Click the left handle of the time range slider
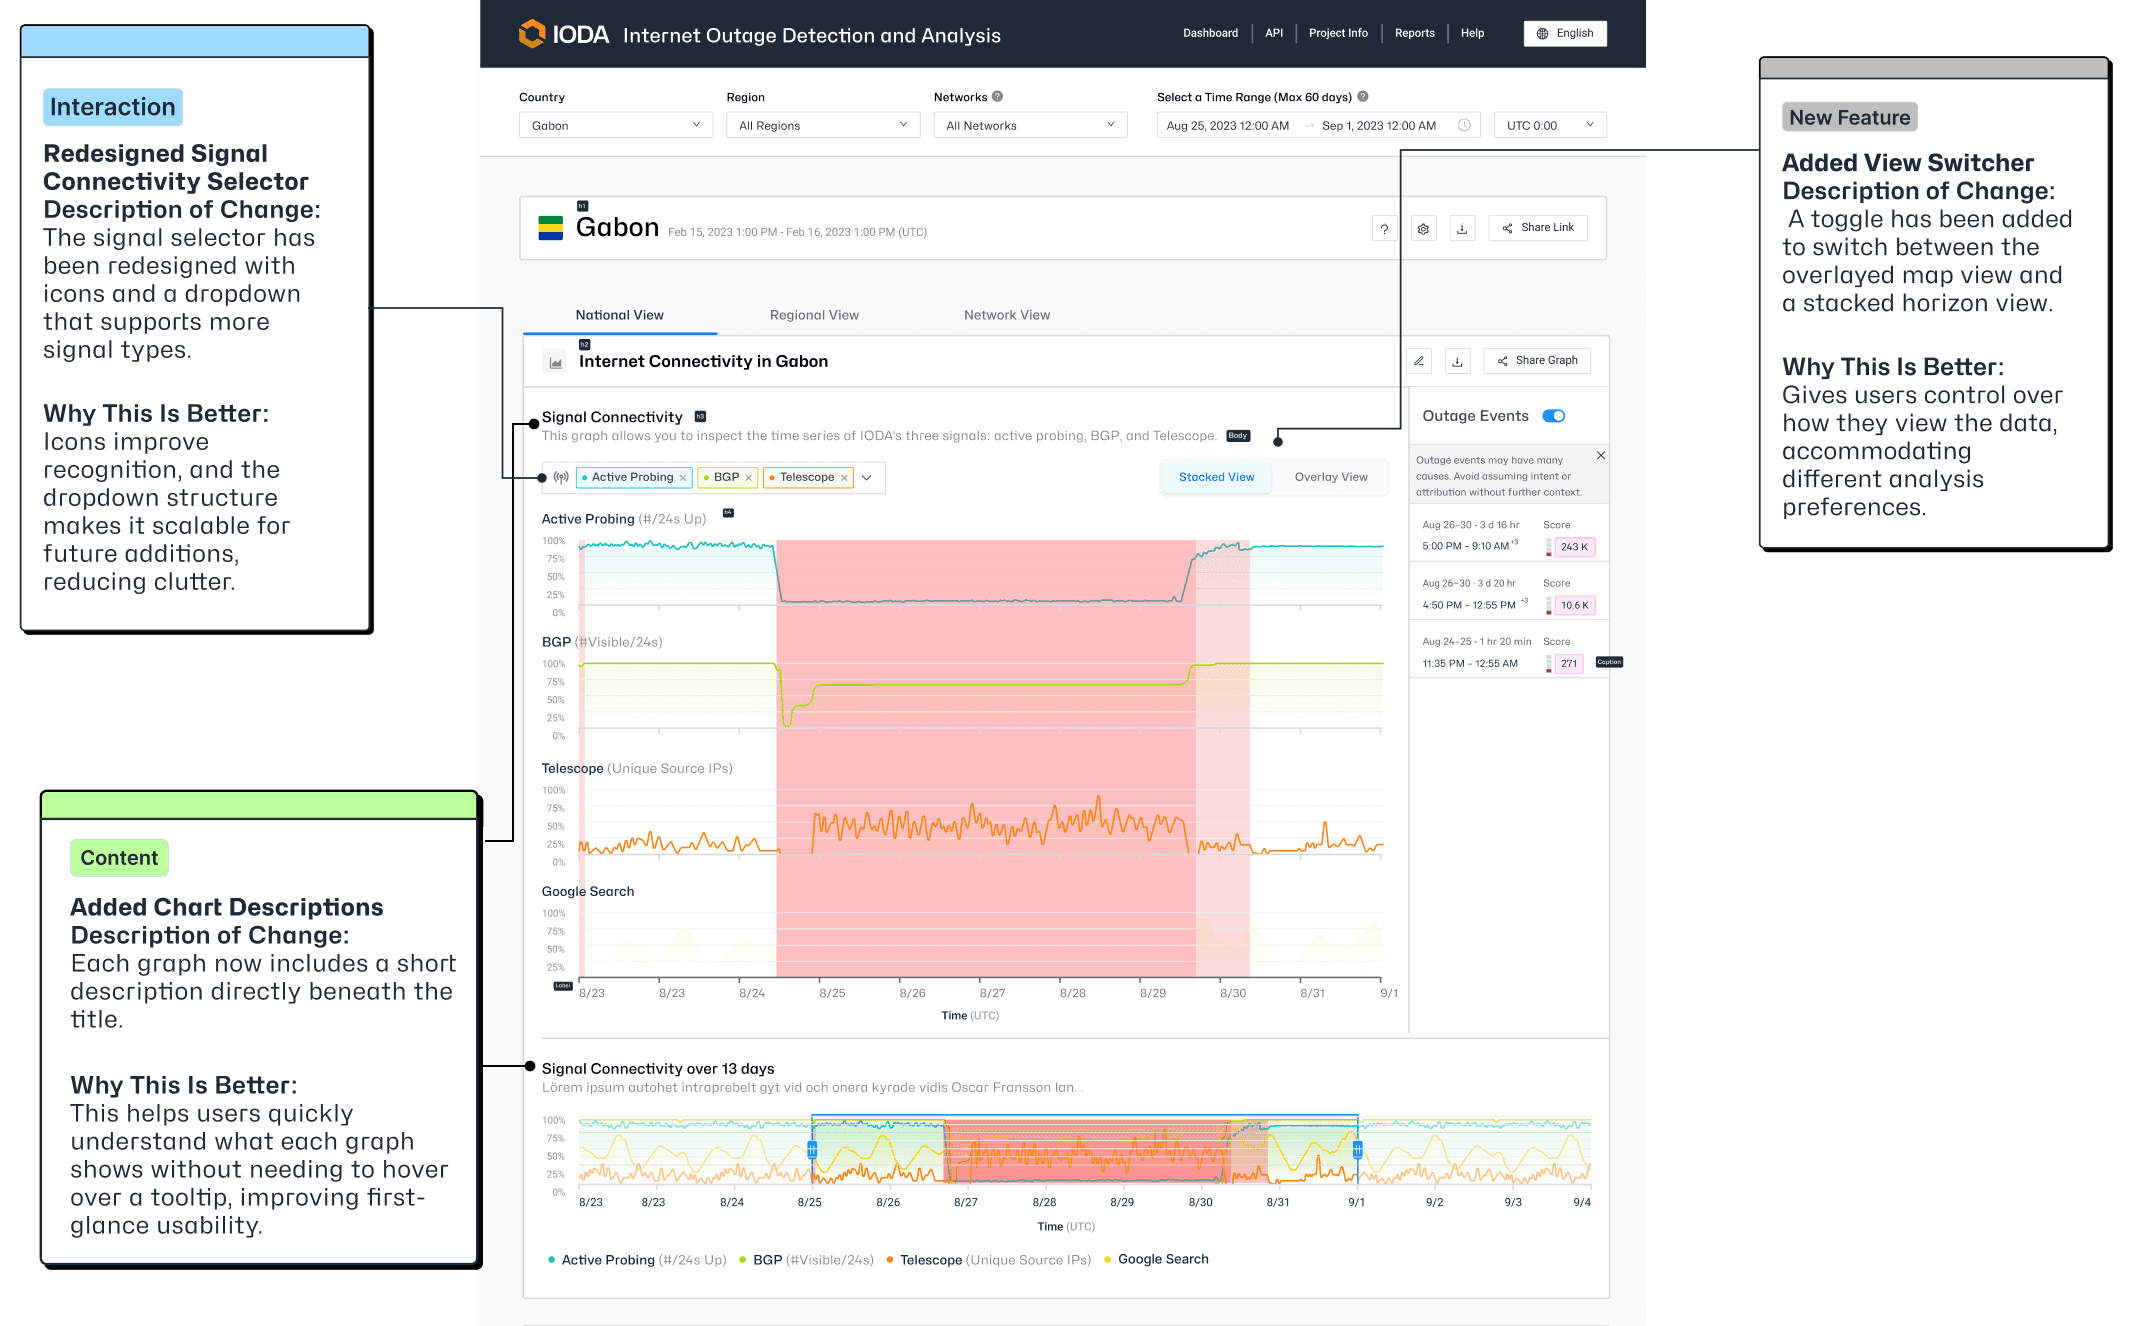Screen dimensions: 2130x1326 point(812,1150)
